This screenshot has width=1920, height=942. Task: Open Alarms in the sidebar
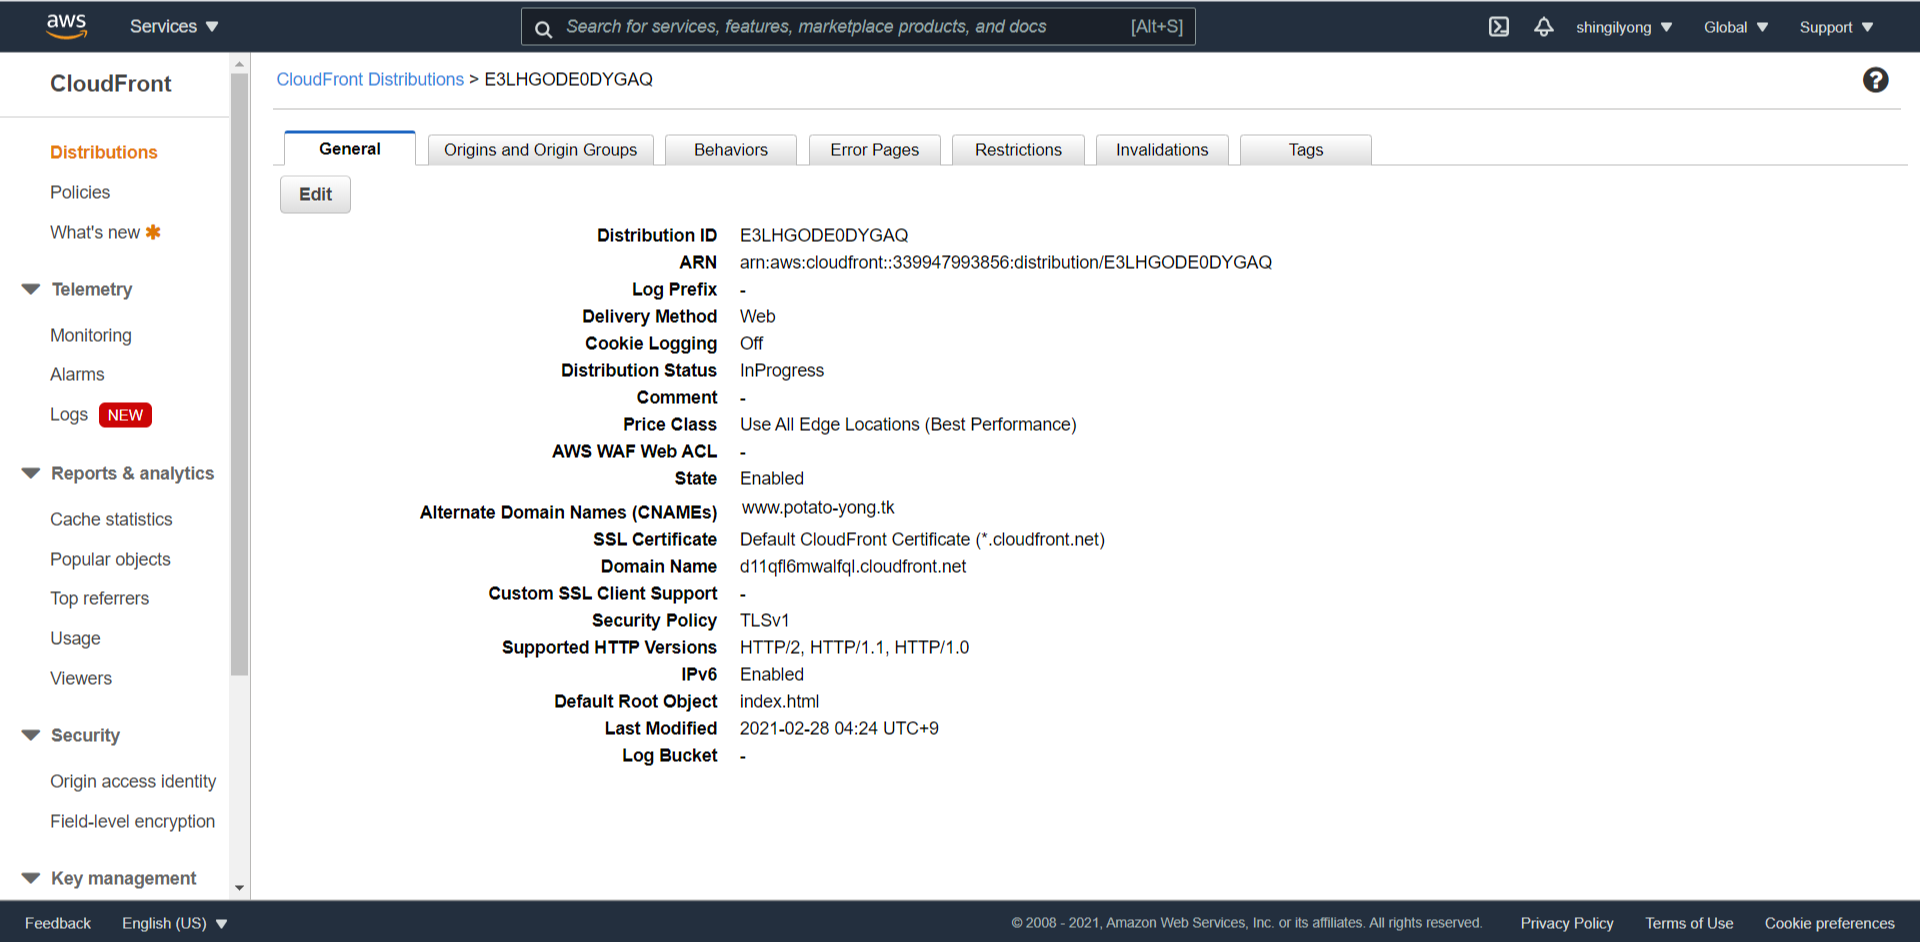(x=77, y=374)
